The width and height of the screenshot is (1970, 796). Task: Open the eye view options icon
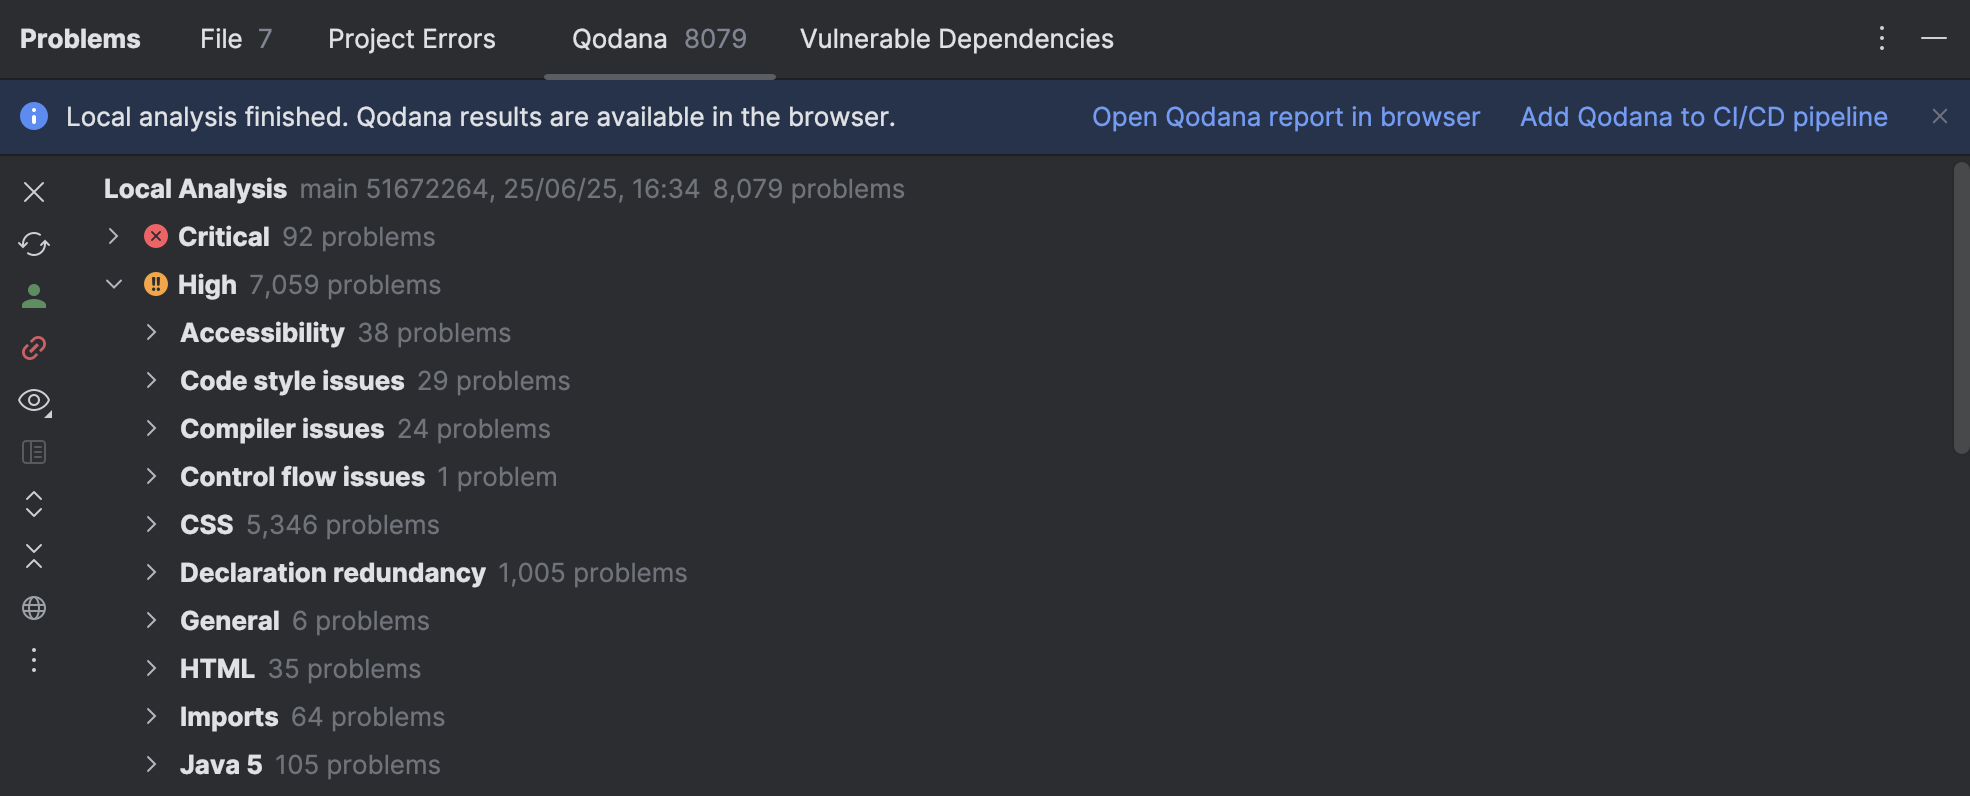(34, 401)
